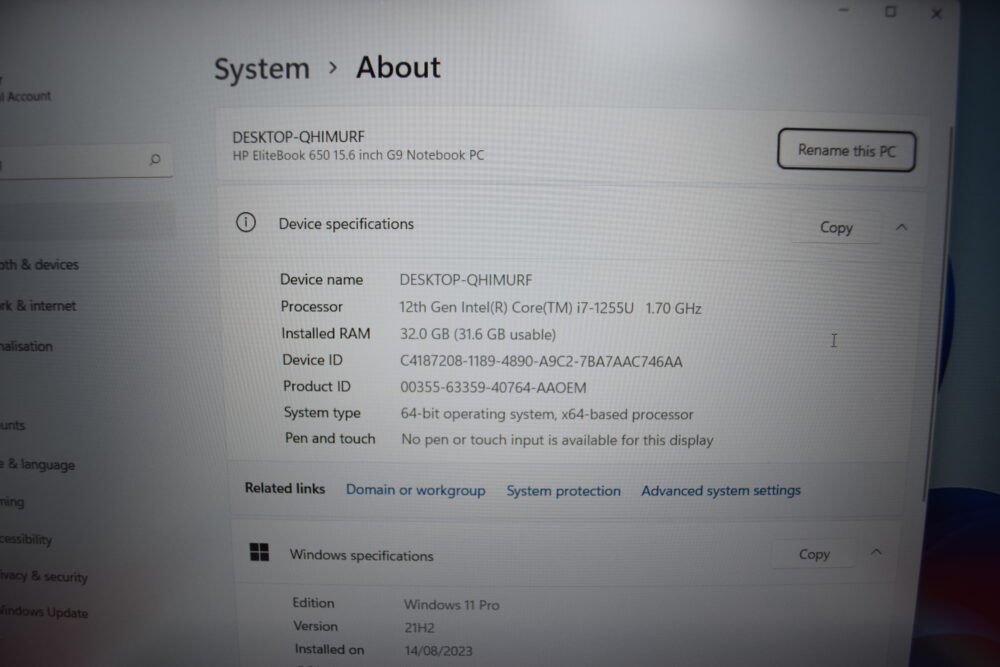The width and height of the screenshot is (1000, 667).
Task: Open the System protection link
Action: pyautogui.click(x=563, y=490)
